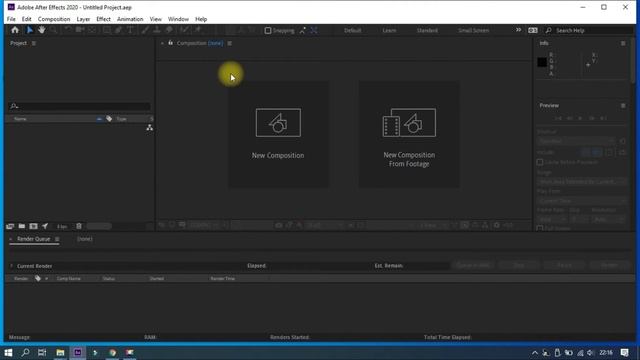Click the Project search magnifier icon
The image size is (640, 360).
pos(14,106)
